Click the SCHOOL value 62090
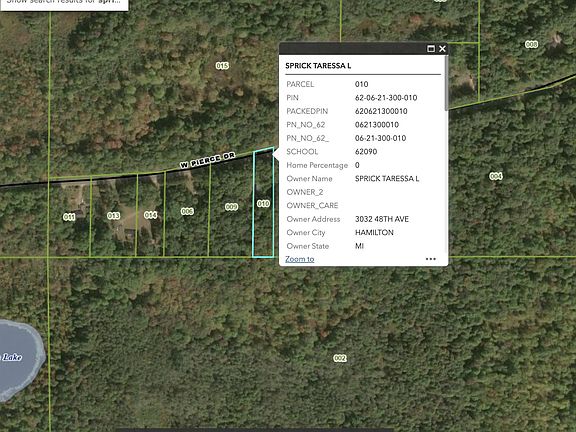This screenshot has height=432, width=576. pos(366,152)
